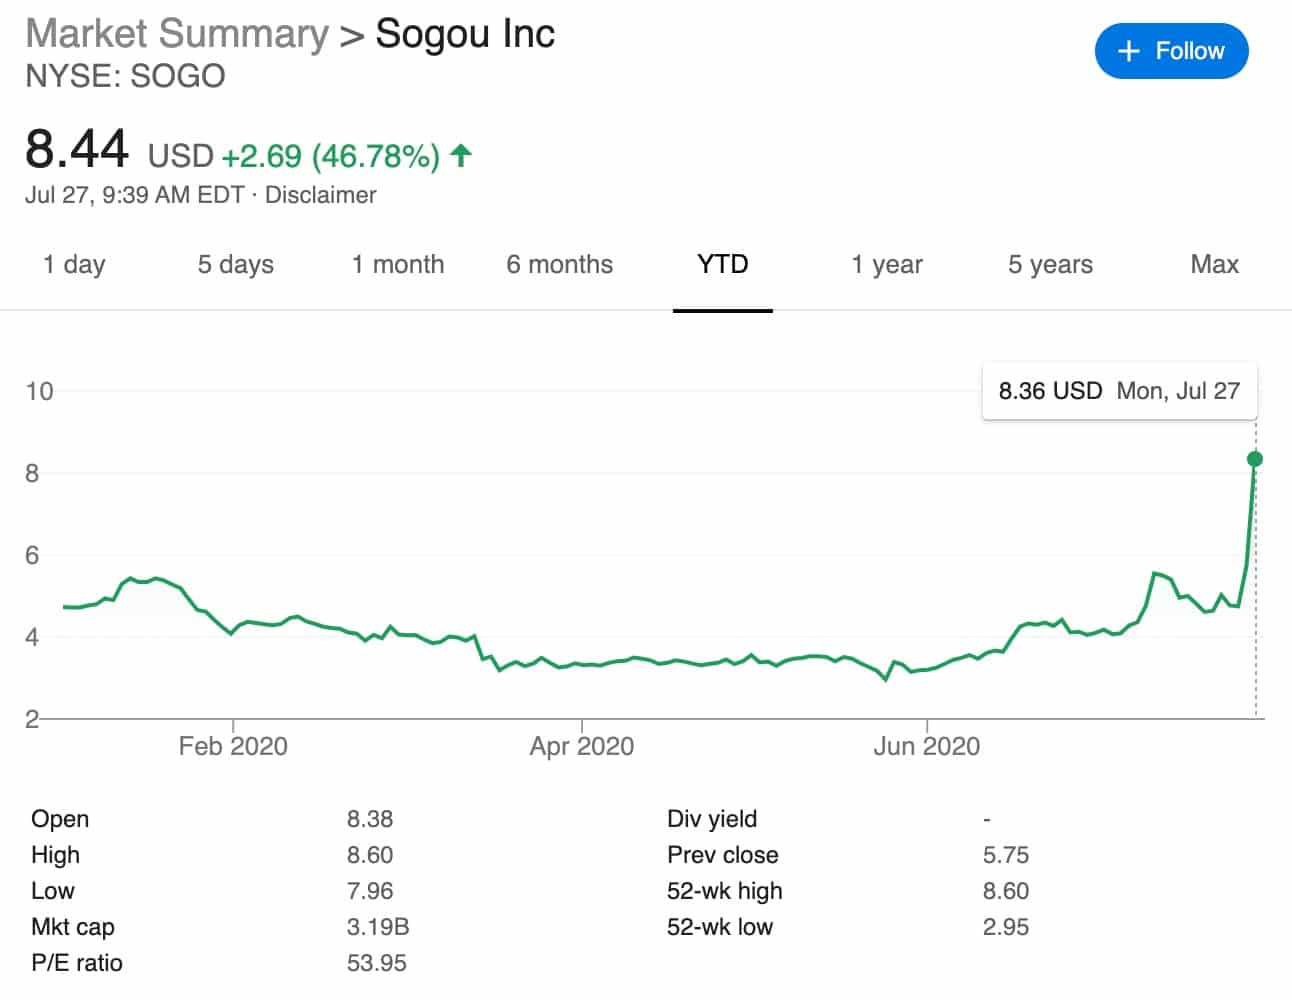This screenshot has width=1292, height=1000.
Task: Go back to the Market Summary breadcrumb
Action: click(176, 34)
